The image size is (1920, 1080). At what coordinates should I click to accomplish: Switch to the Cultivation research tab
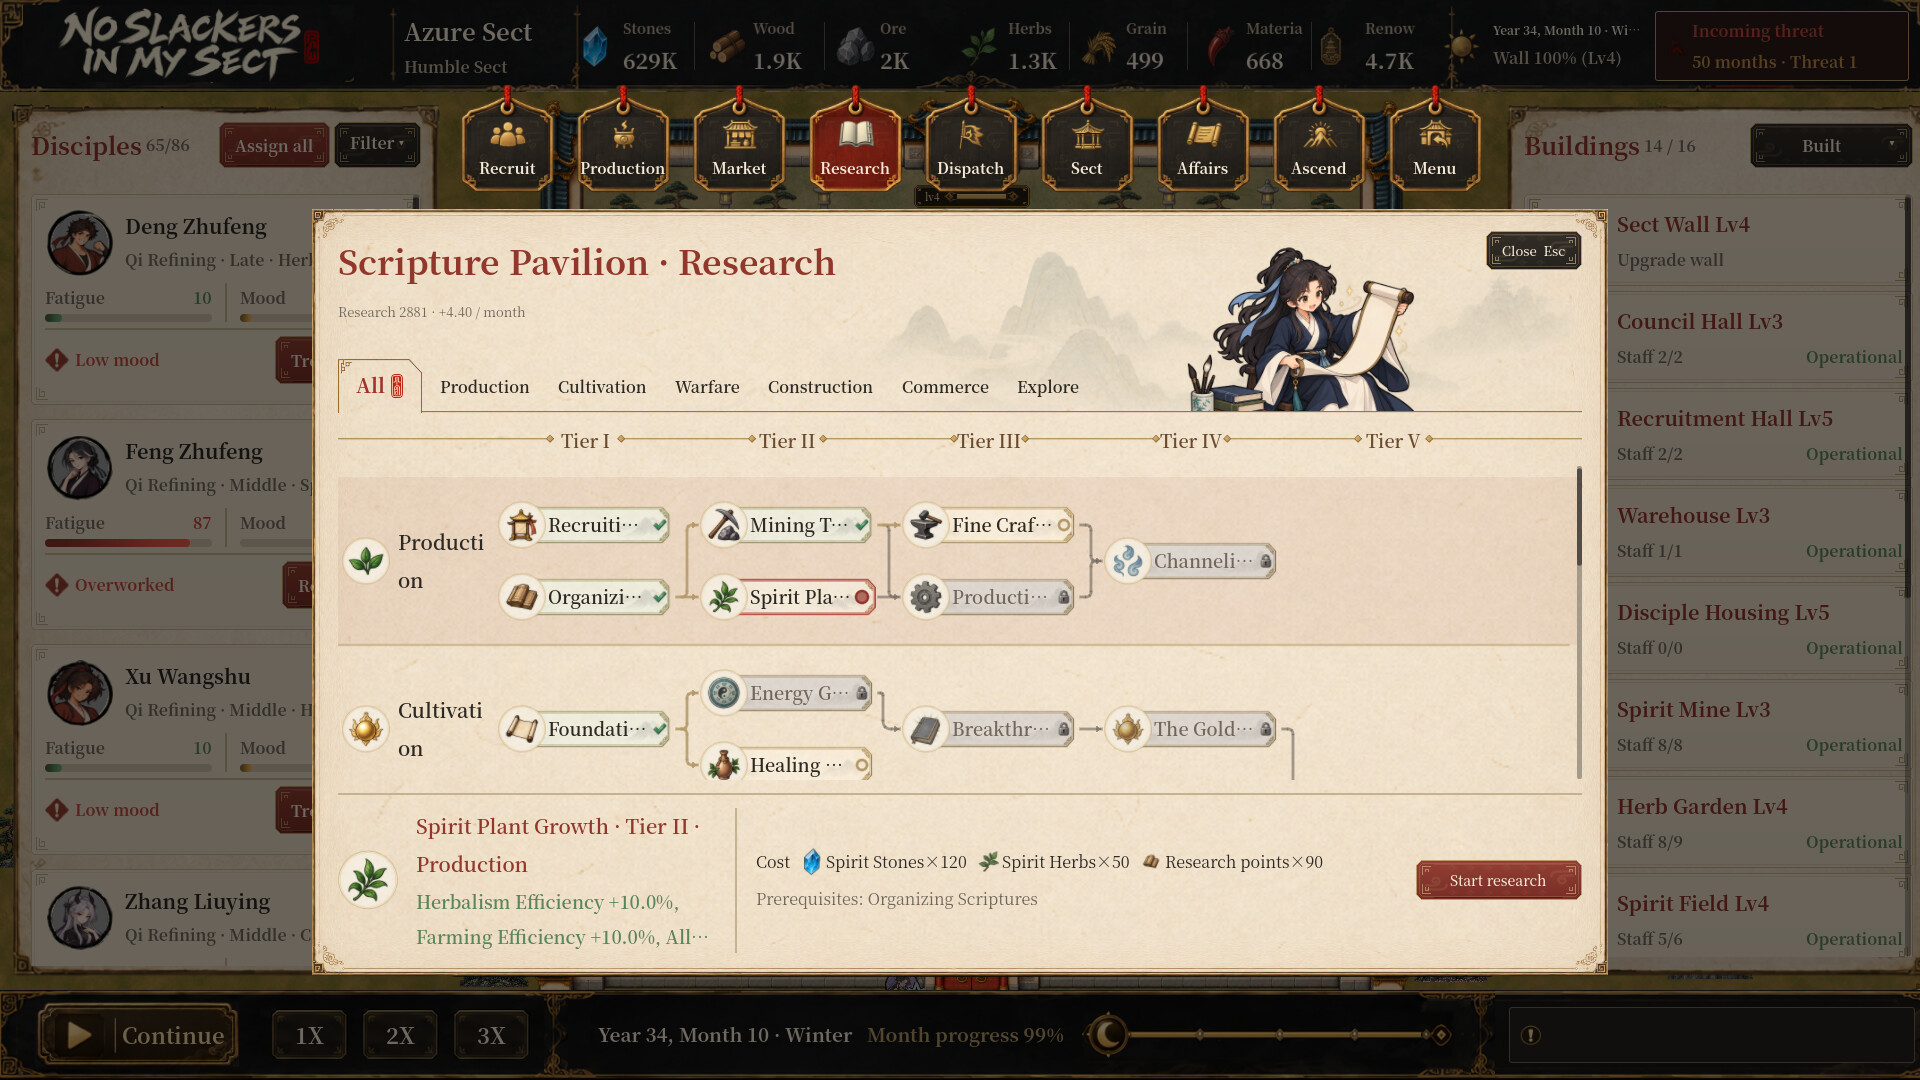tap(602, 387)
